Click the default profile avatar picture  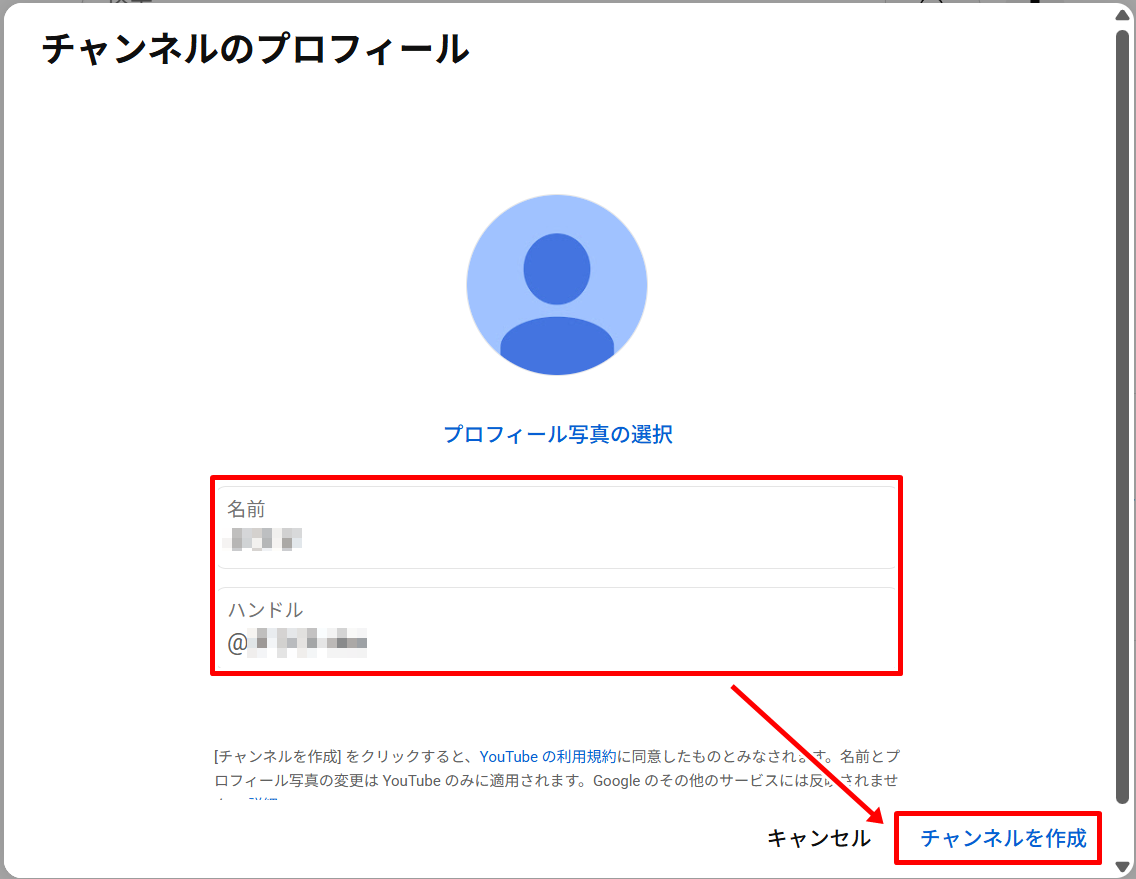click(556, 285)
